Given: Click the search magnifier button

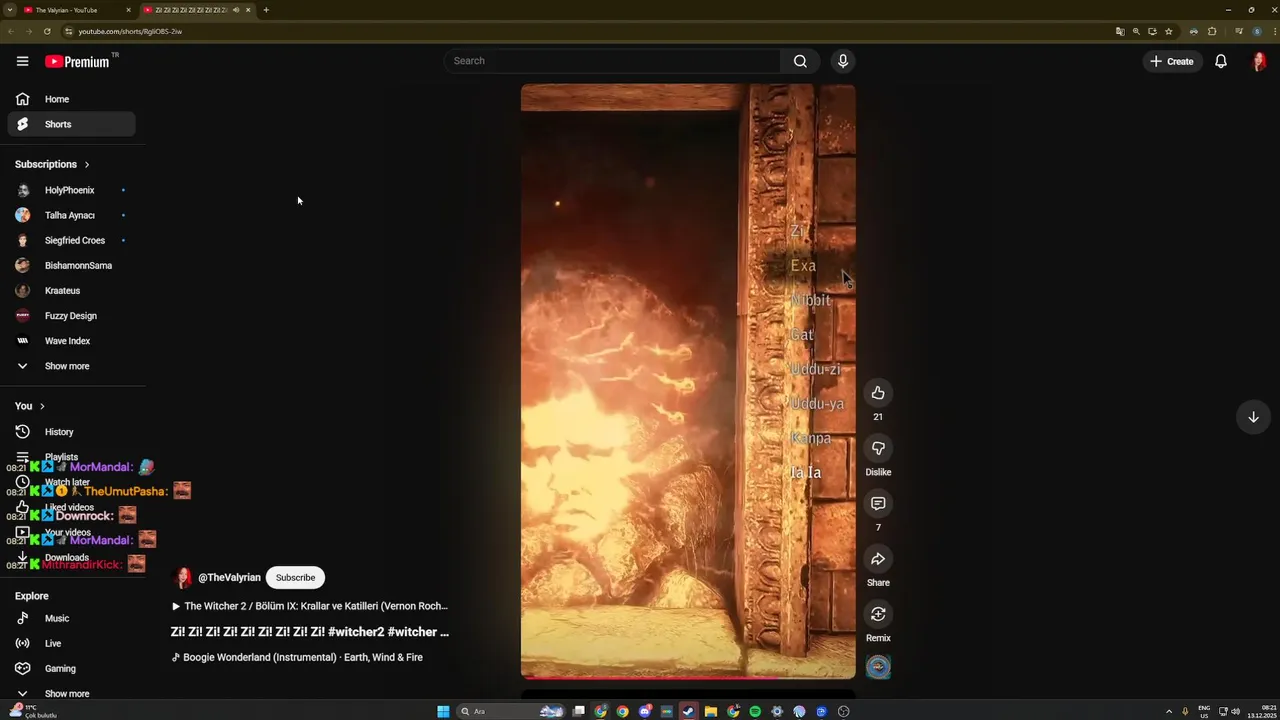Looking at the screenshot, I should (x=800, y=61).
